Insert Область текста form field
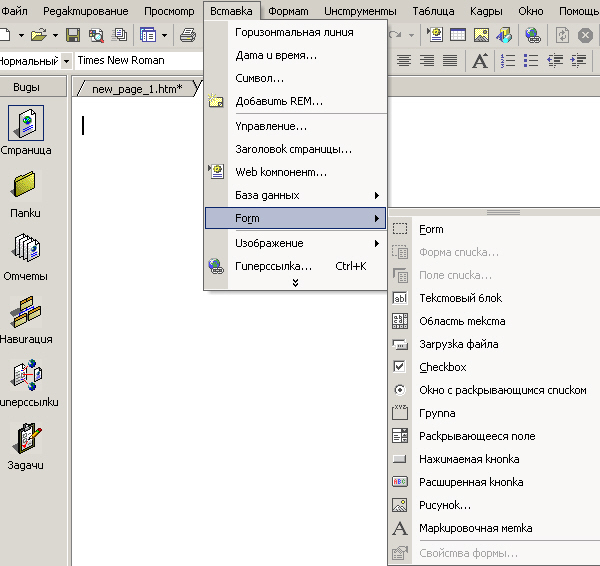The image size is (600, 566). (461, 321)
